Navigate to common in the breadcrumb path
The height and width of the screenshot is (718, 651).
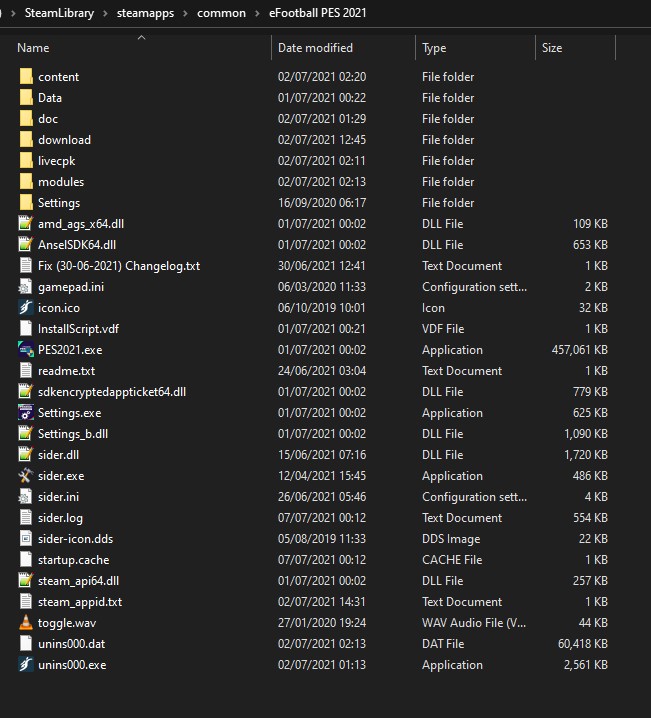pyautogui.click(x=221, y=13)
